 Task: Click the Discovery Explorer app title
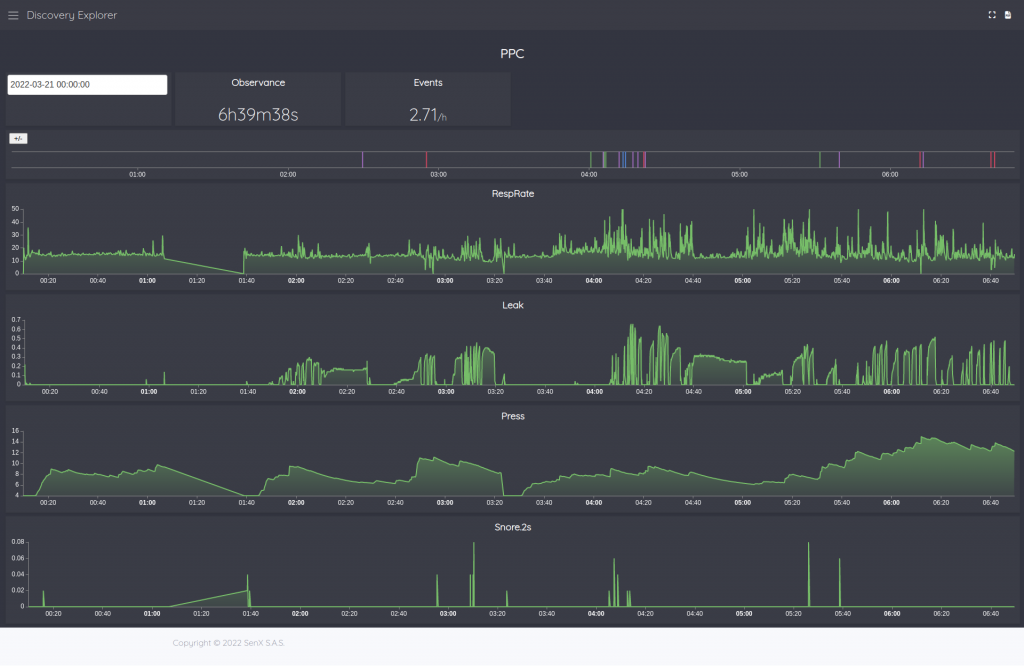point(71,15)
